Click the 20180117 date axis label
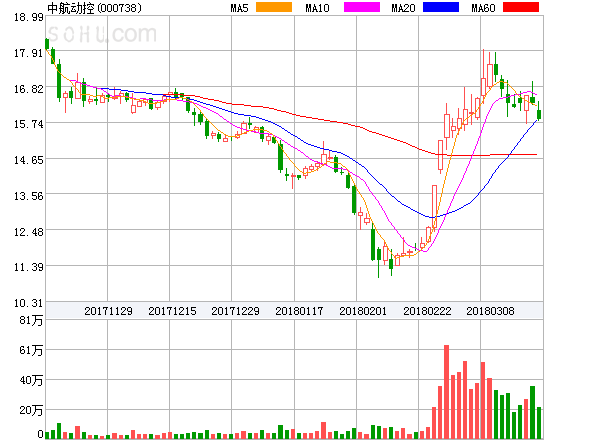This screenshot has width=600, height=440. 299,311
